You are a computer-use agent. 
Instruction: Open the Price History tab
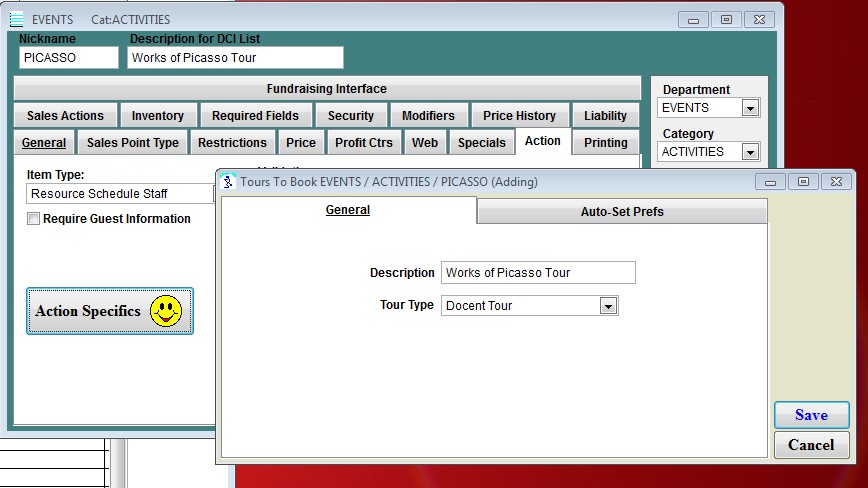pyautogui.click(x=520, y=116)
